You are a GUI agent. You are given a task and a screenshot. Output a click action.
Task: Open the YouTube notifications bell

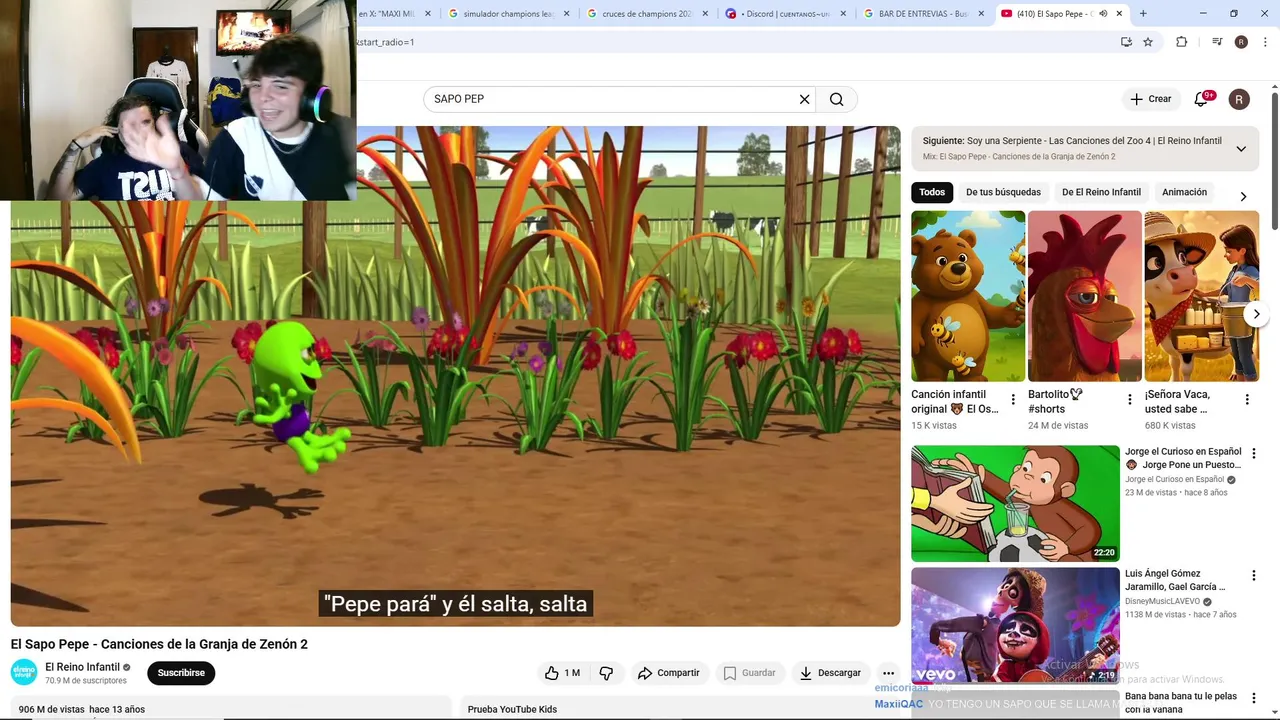1201,99
